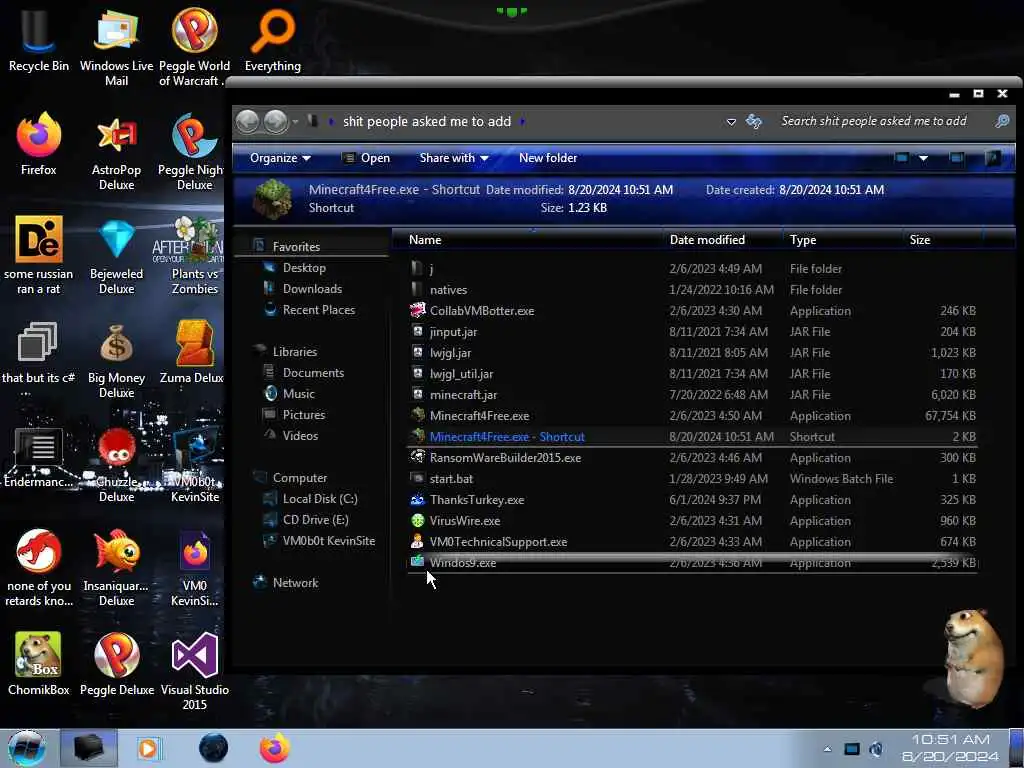Click the breadcrumb arrow after folder name
This screenshot has height=768, width=1024.
[522, 121]
